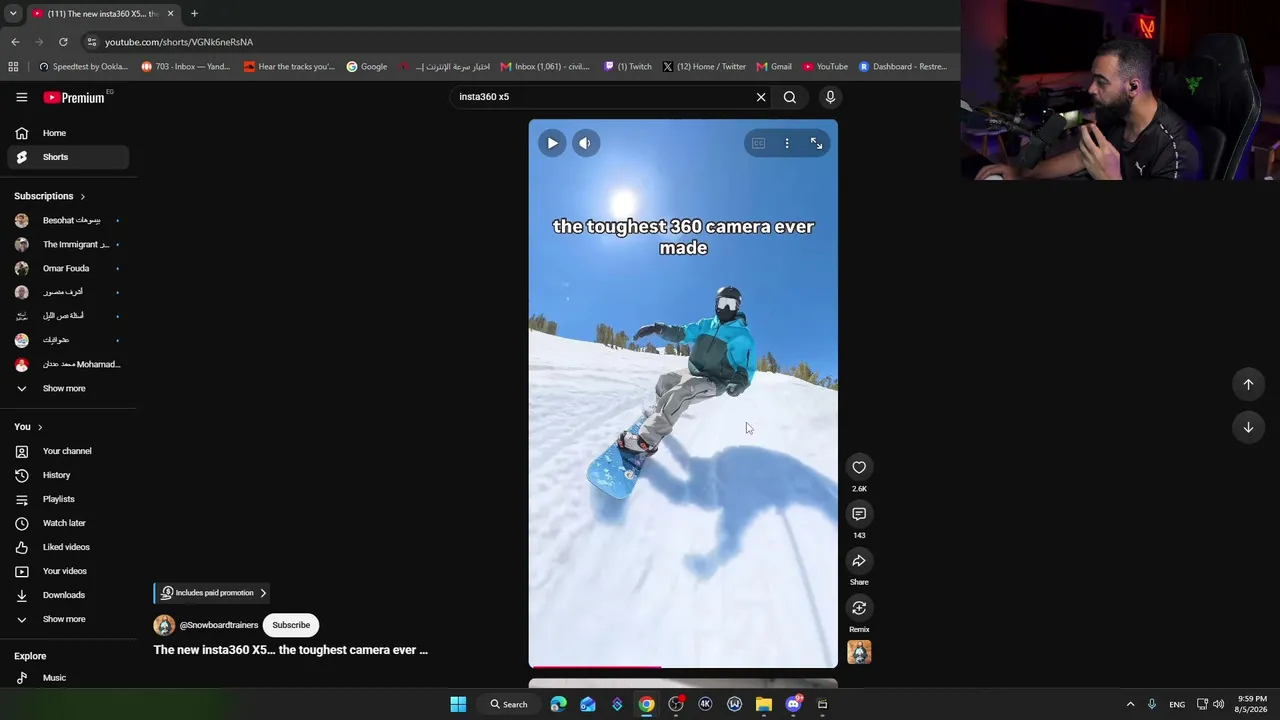The height and width of the screenshot is (720, 1280).
Task: Open the Windows Start menu
Action: click(x=458, y=704)
